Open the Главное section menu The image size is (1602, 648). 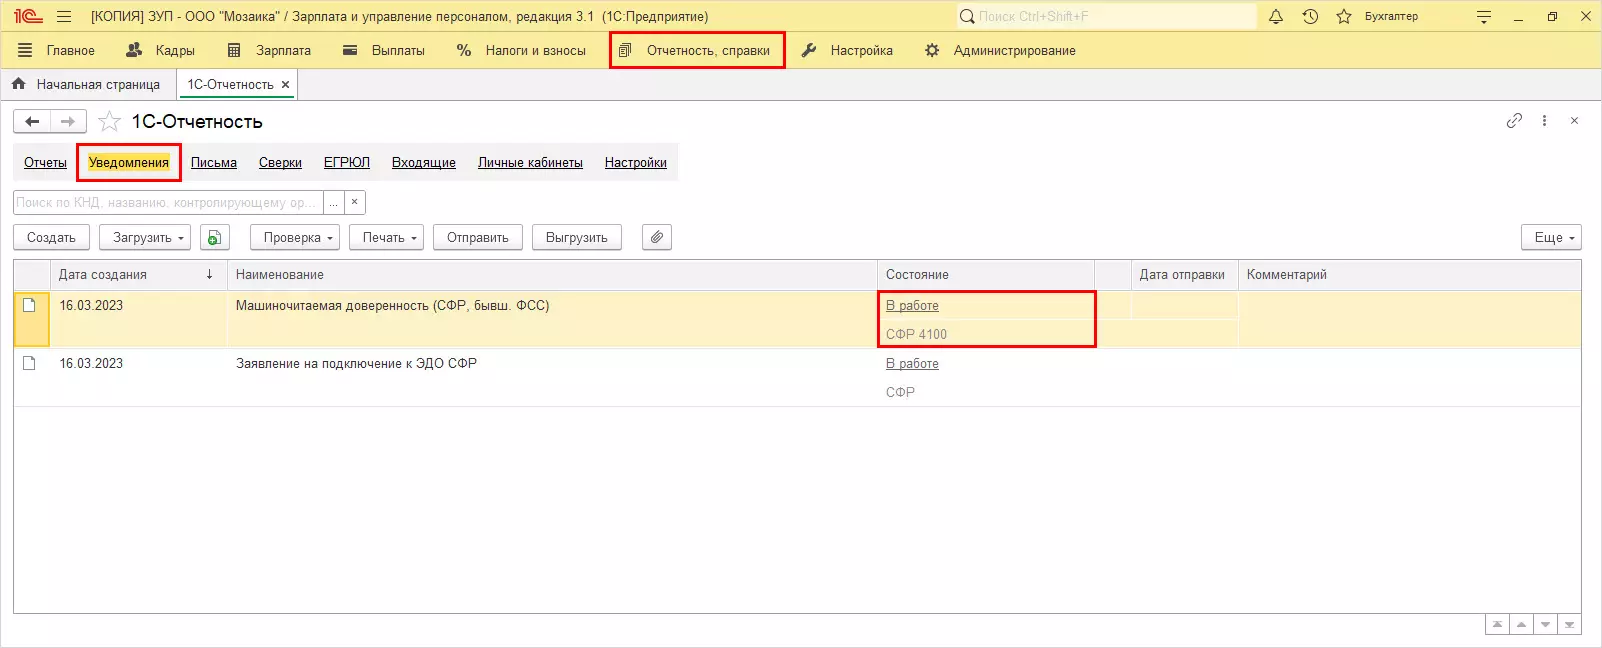pyautogui.click(x=57, y=50)
